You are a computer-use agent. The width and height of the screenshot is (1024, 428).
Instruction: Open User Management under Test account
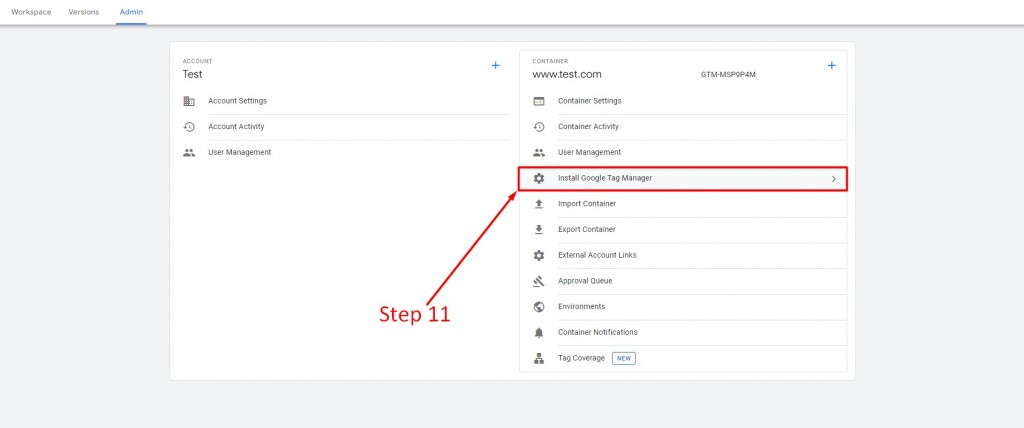pyautogui.click(x=239, y=152)
